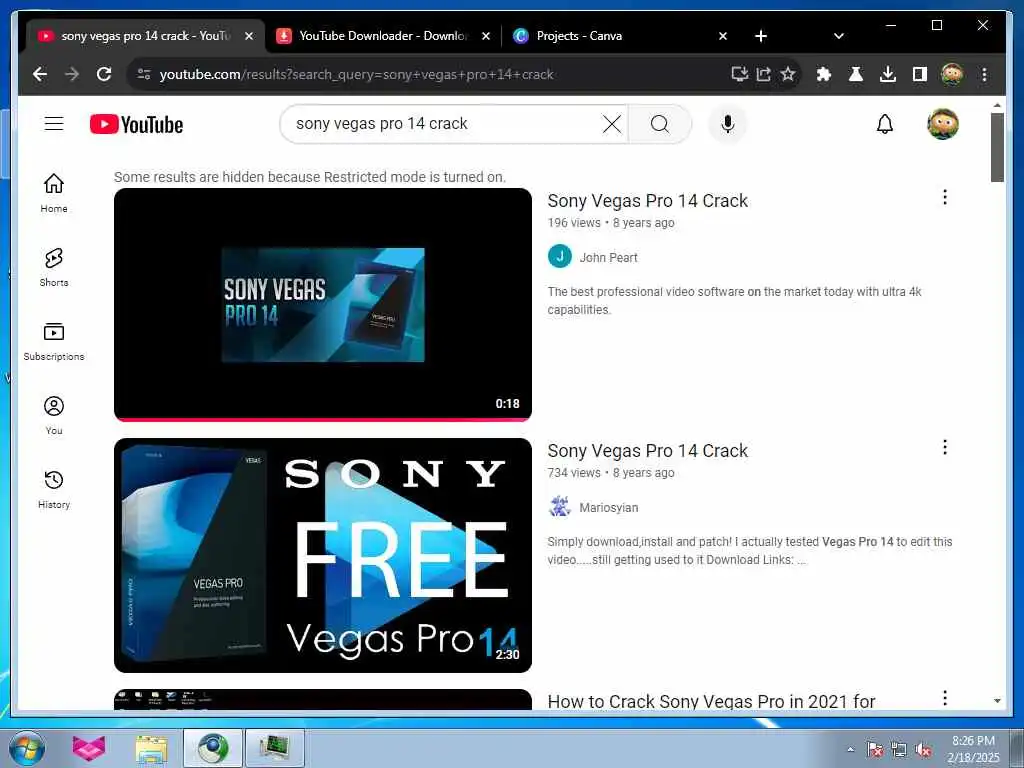
Task: Open network icon in system tray
Action: click(x=899, y=749)
